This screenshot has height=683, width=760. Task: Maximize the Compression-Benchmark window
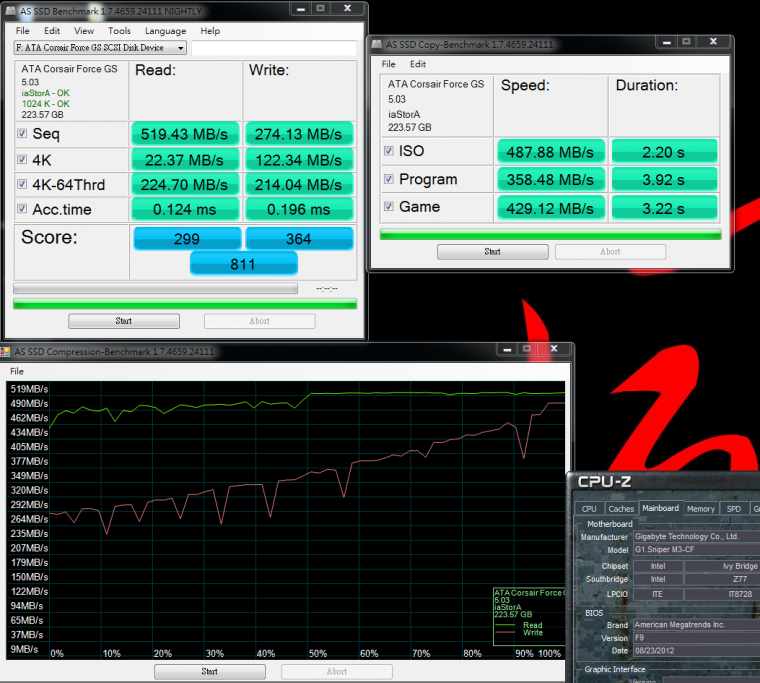pyautogui.click(x=527, y=349)
